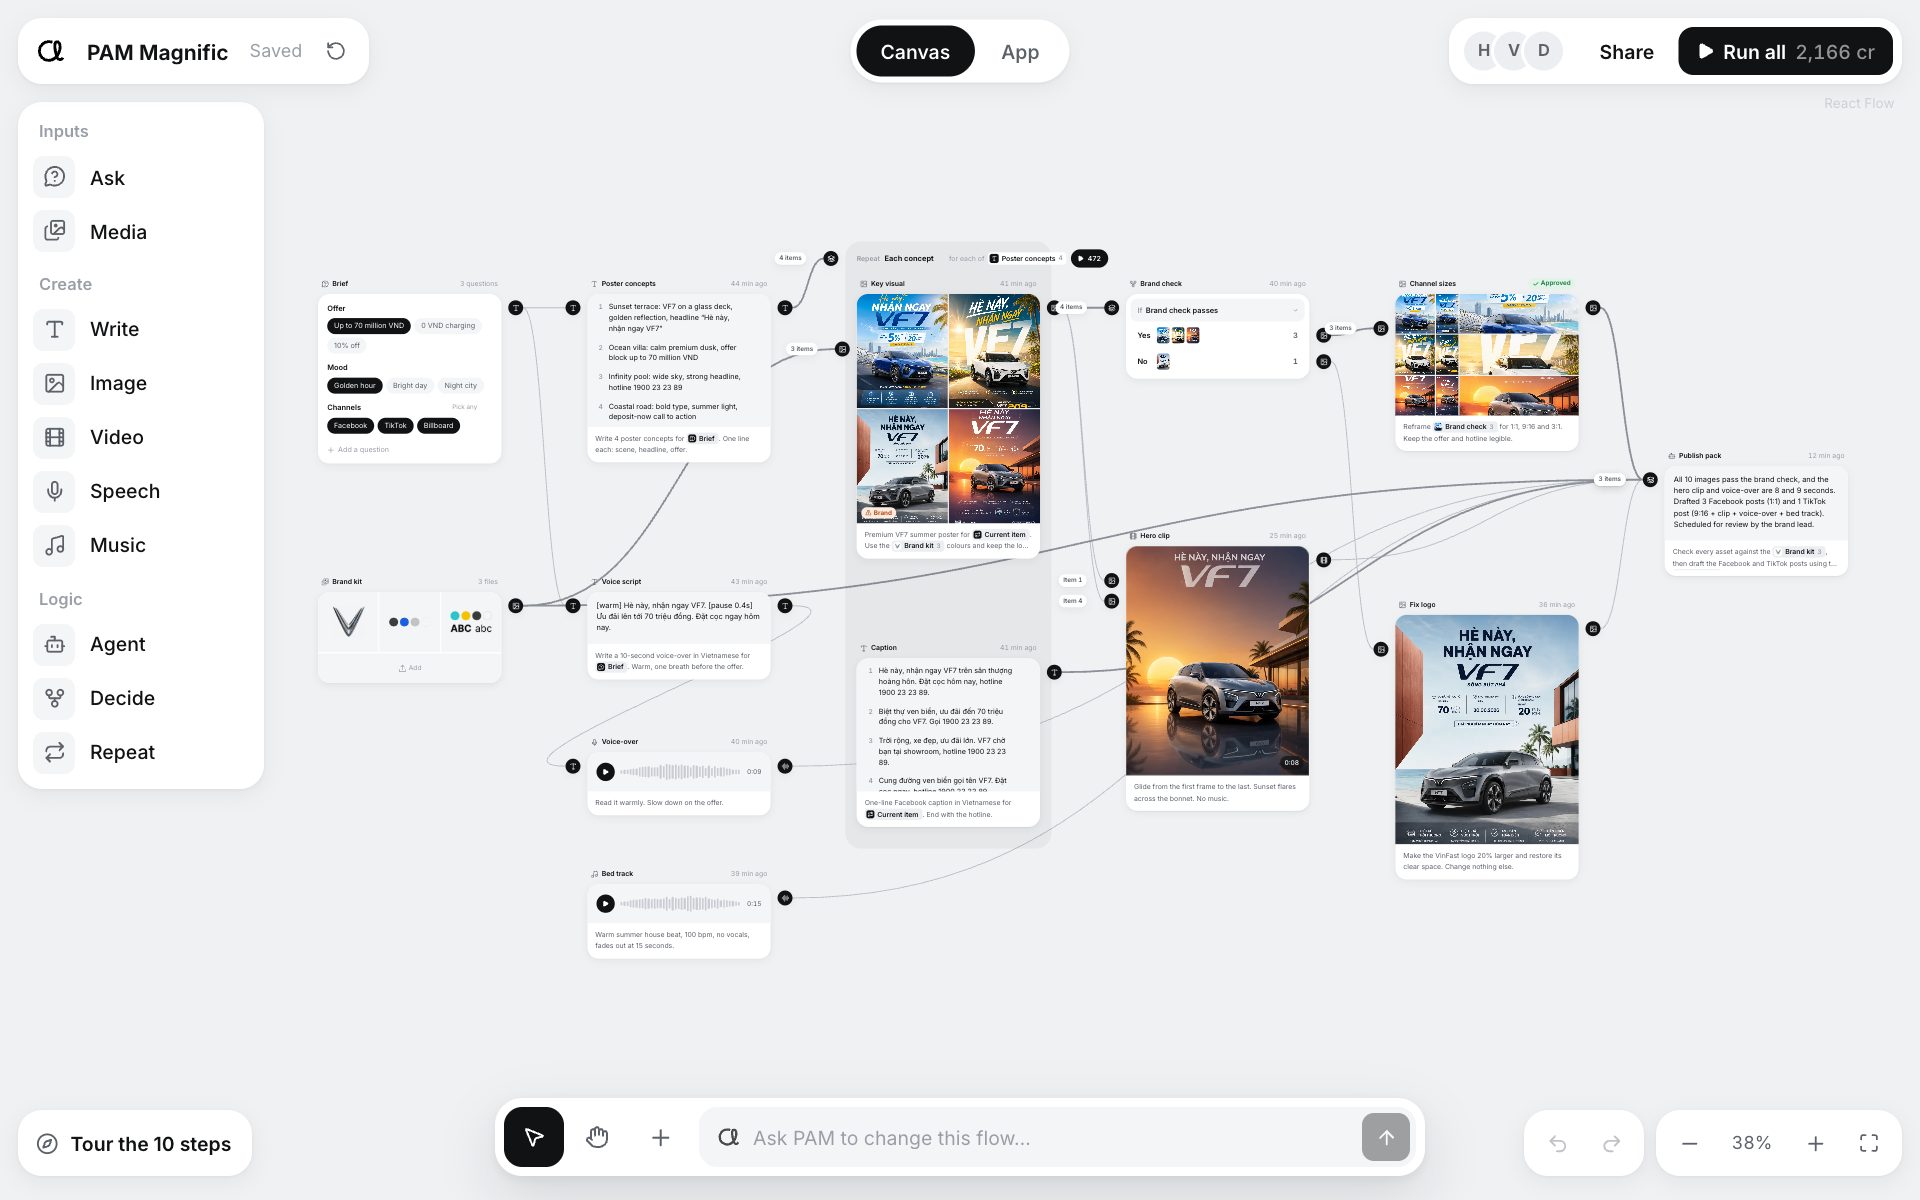Viewport: 1920px width, 1200px height.
Task: Seek within the Voice-over waveform
Action: 681,771
